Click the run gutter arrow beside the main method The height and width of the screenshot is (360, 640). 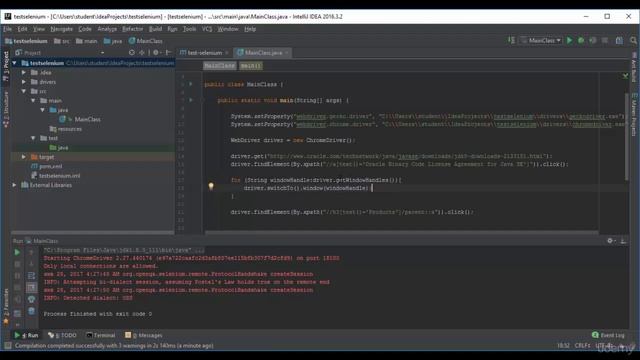(x=191, y=100)
